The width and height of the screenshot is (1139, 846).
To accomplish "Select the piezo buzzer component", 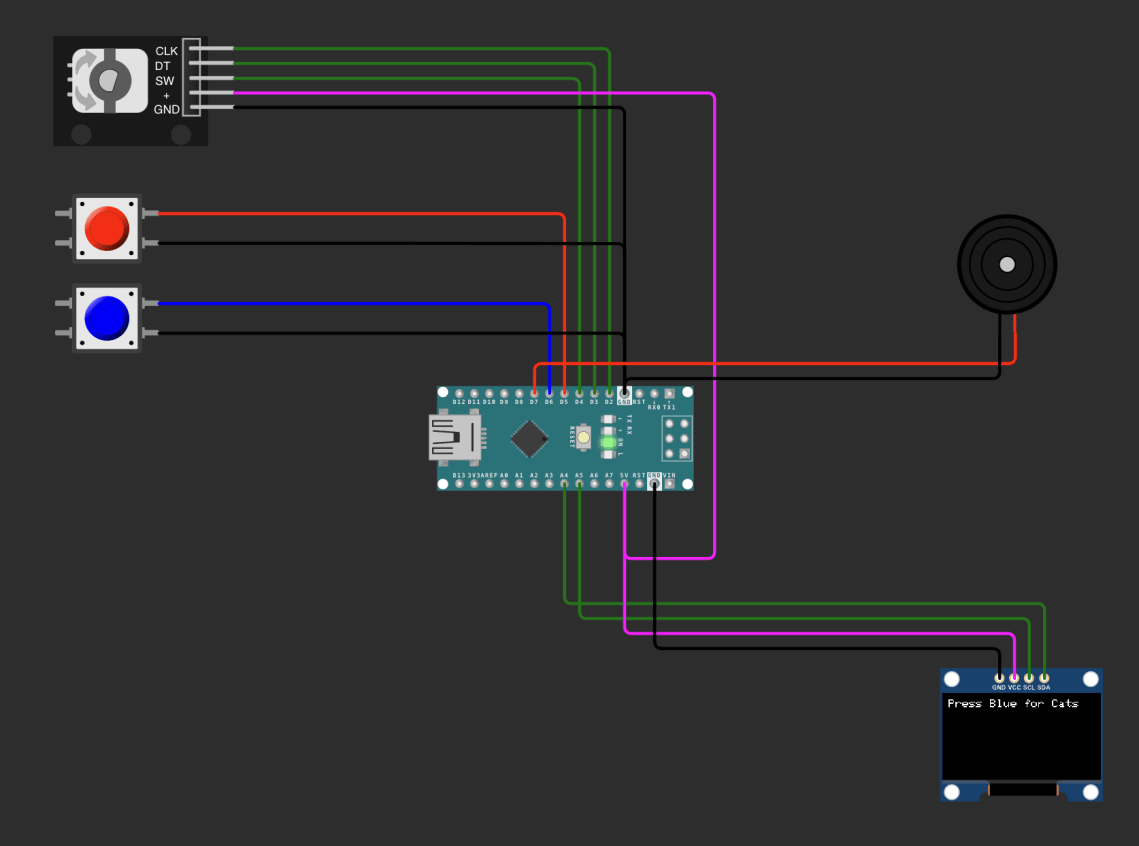I will click(1007, 264).
